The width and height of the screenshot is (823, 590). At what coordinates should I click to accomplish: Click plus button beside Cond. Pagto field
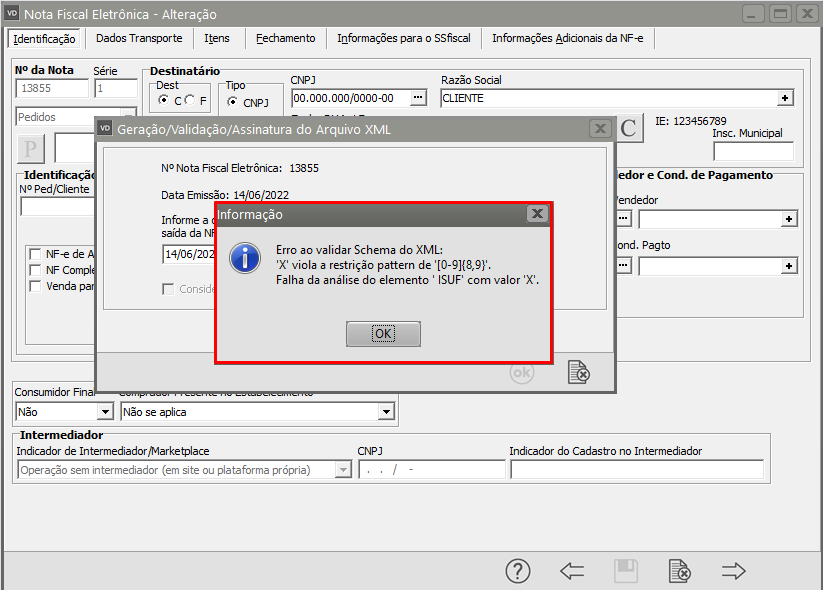click(x=788, y=266)
